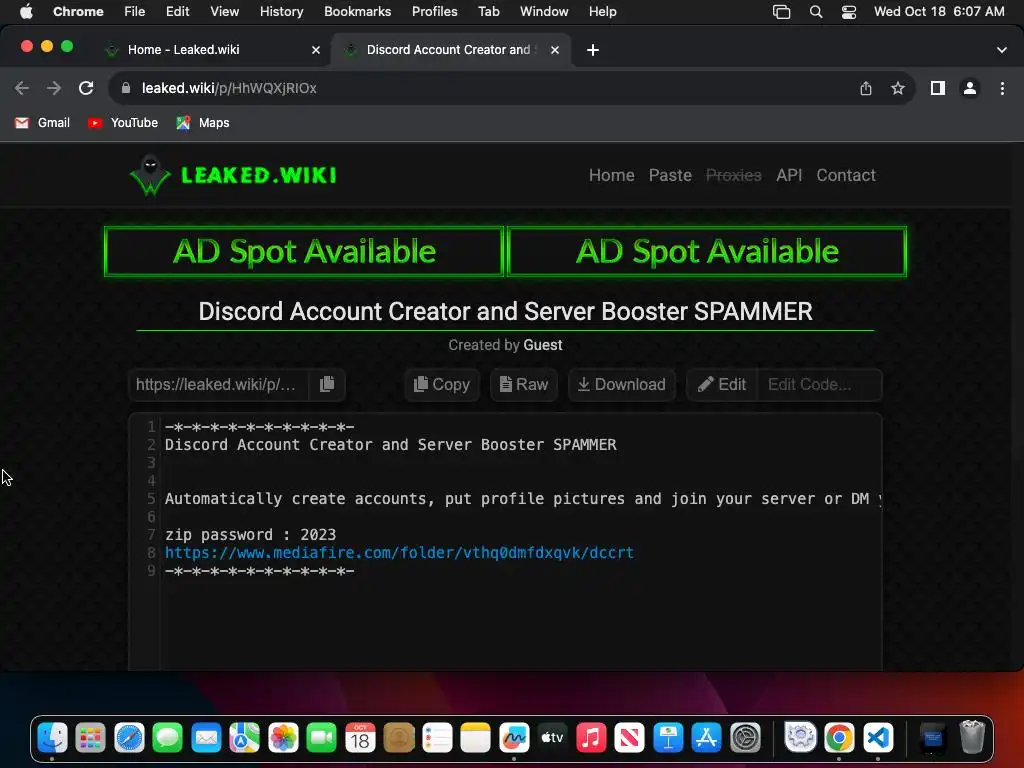Click the date and time in menu bar

939,12
